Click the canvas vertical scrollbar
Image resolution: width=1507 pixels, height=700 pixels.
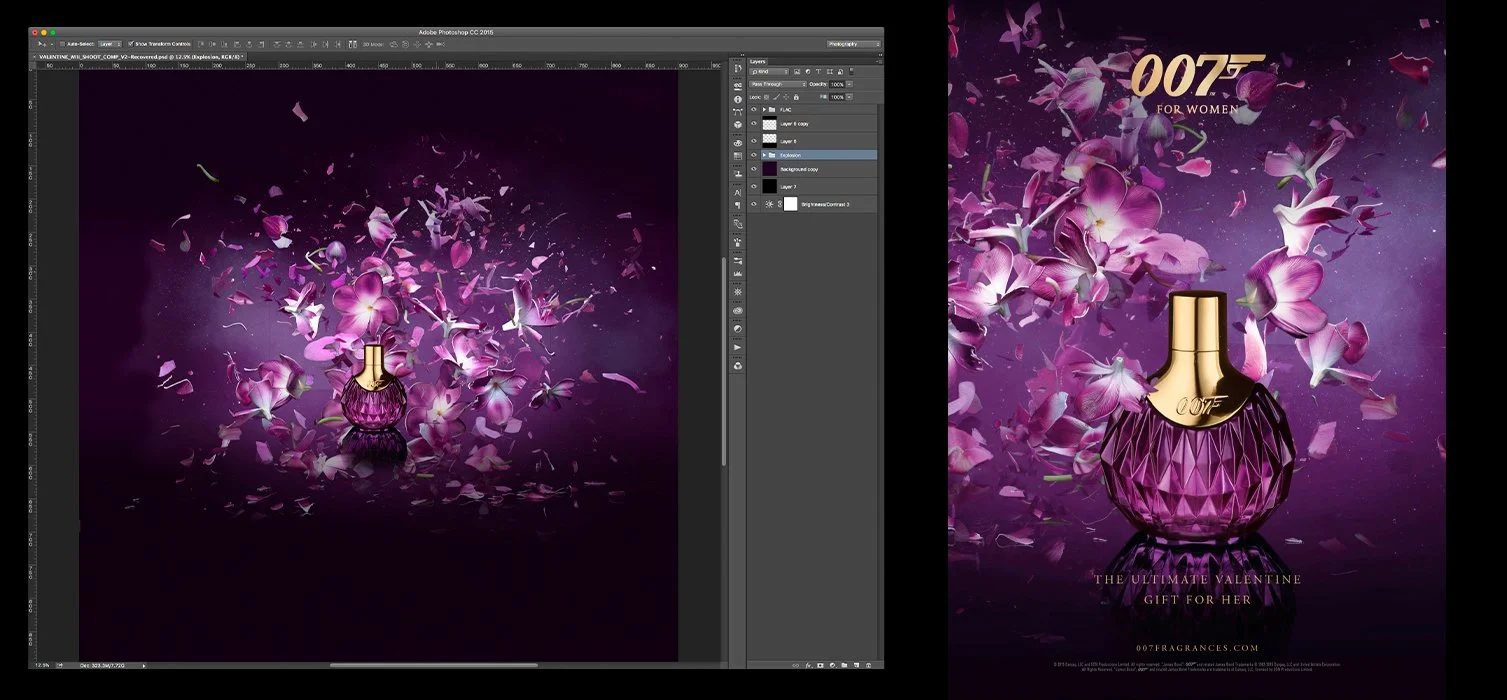[x=723, y=362]
